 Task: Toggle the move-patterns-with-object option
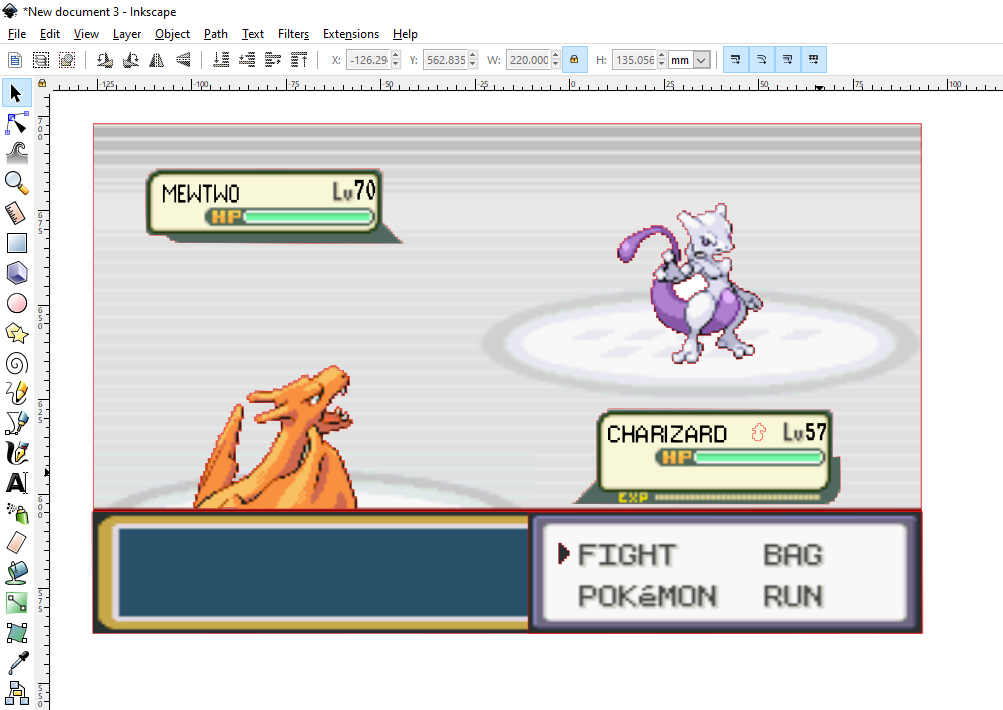(x=813, y=59)
